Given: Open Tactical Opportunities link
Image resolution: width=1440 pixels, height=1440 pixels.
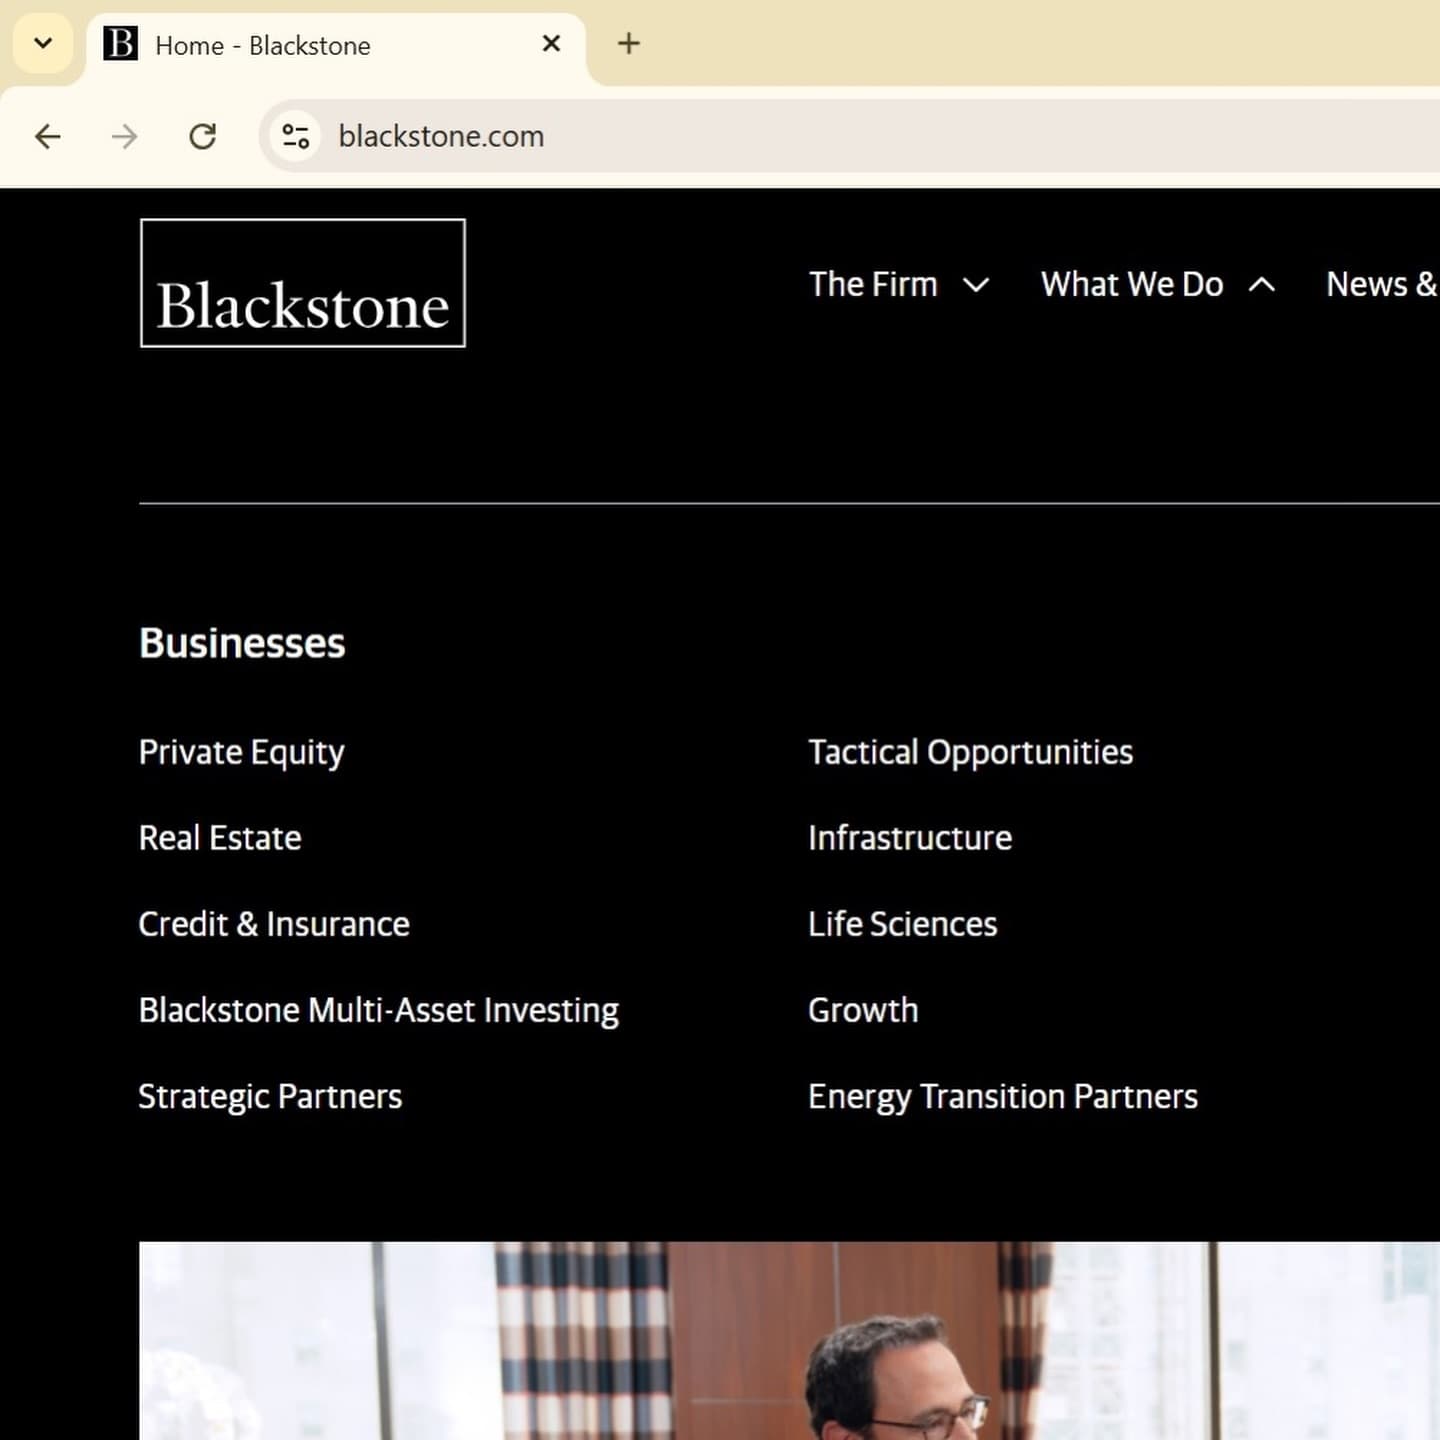Looking at the screenshot, I should [x=971, y=753].
